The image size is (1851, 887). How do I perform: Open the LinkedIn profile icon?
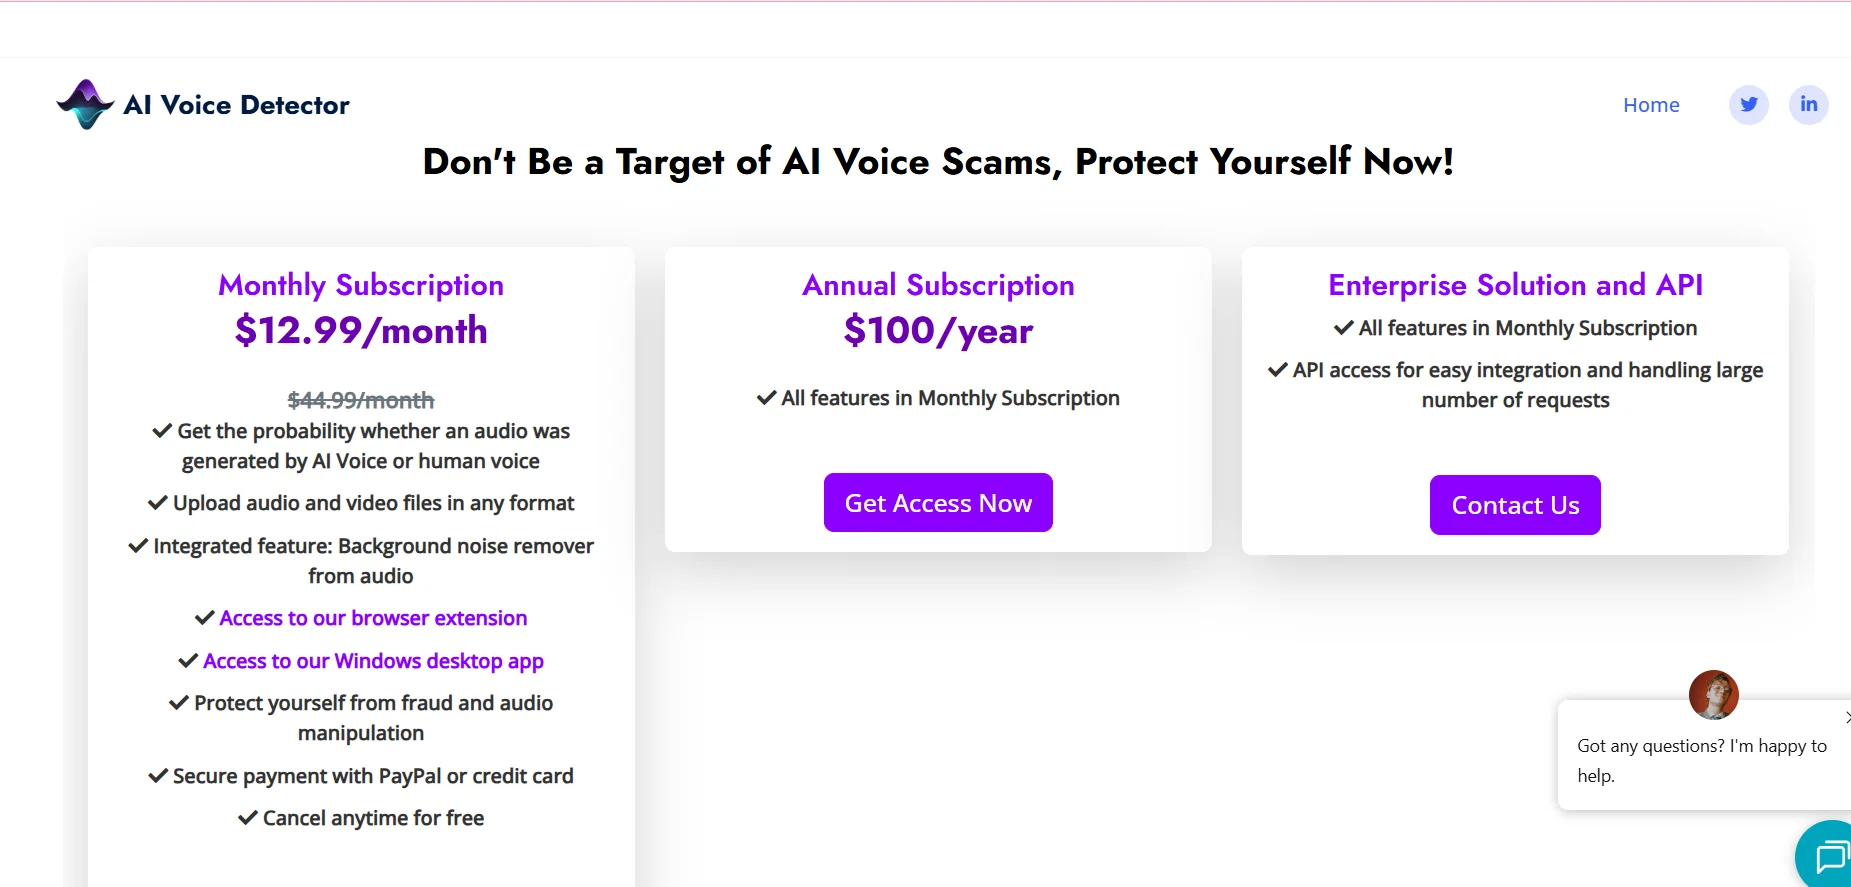pos(1808,104)
